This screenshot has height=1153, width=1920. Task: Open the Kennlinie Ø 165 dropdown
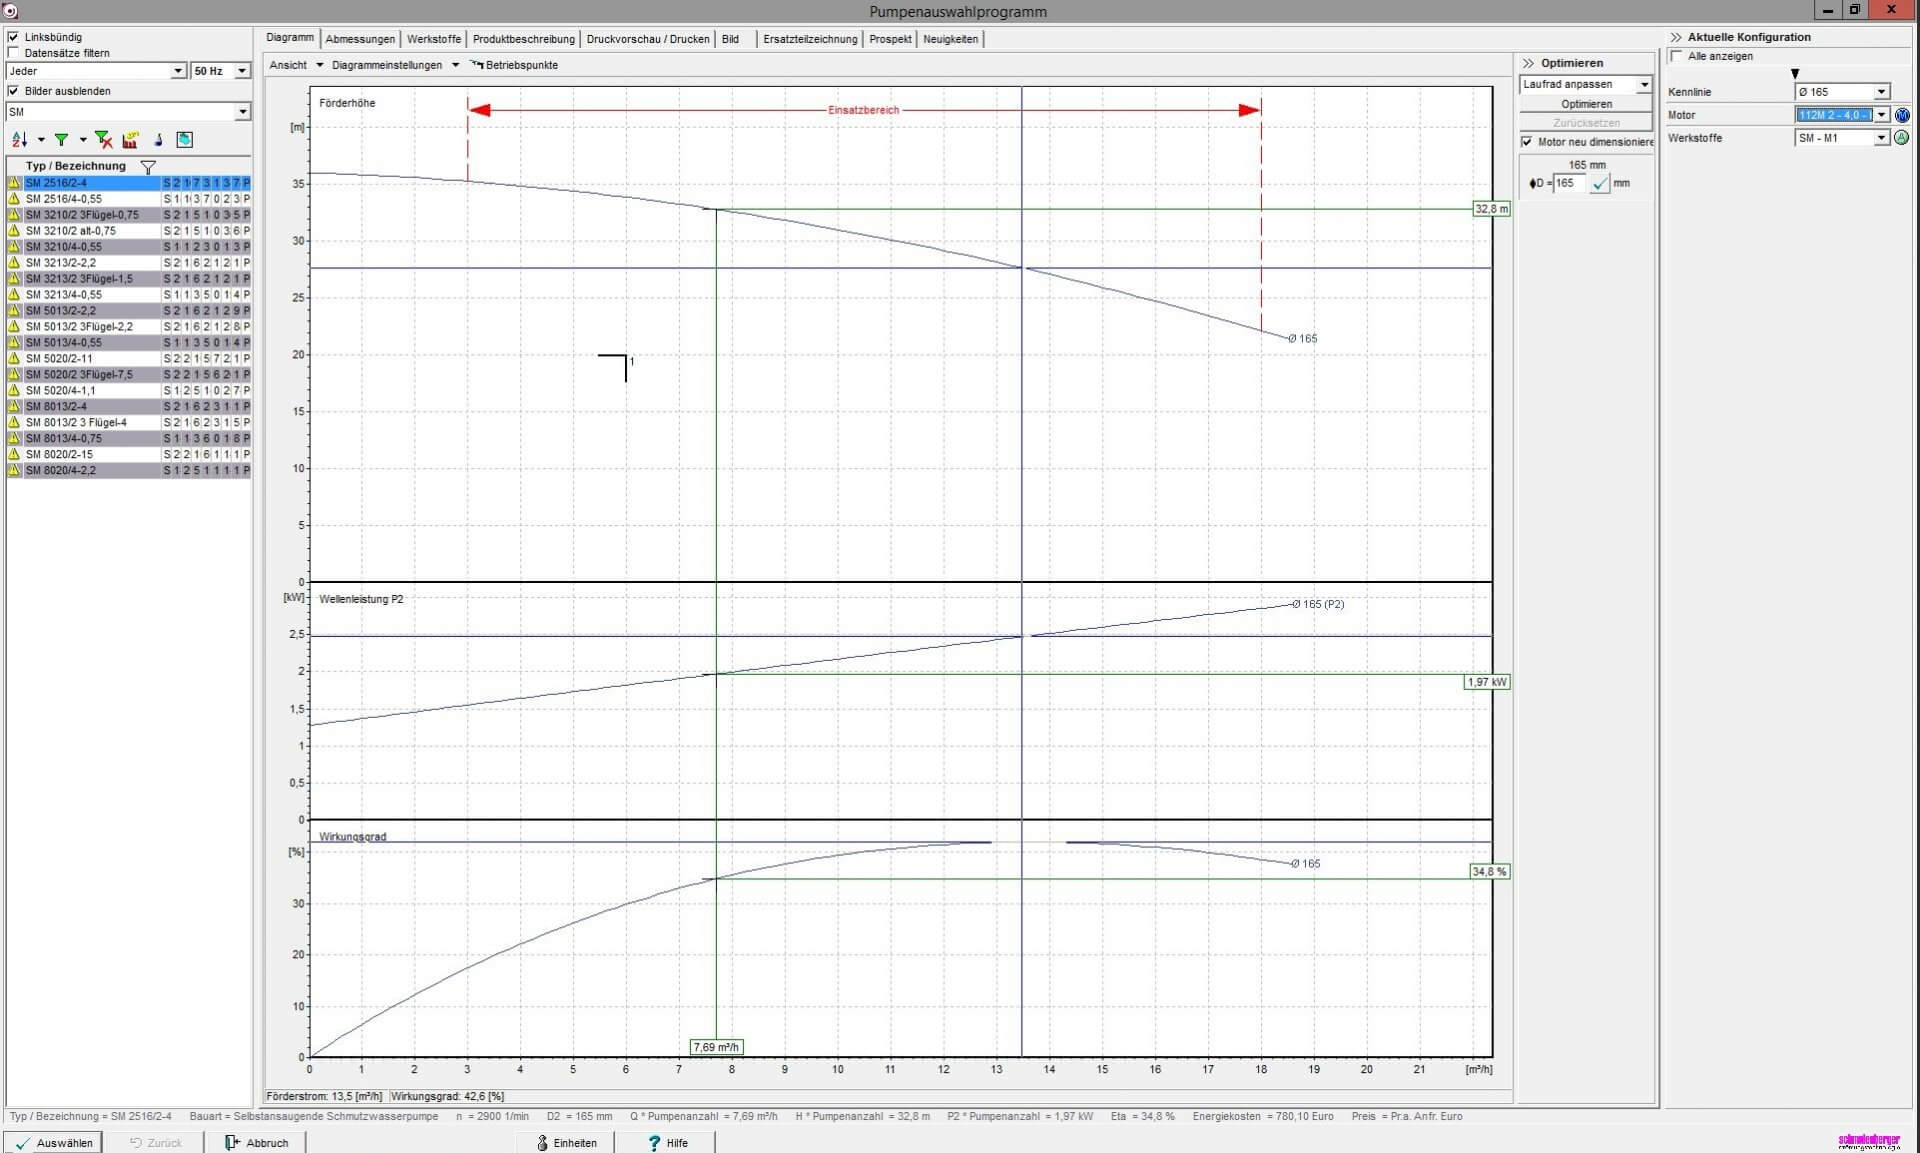click(1882, 91)
